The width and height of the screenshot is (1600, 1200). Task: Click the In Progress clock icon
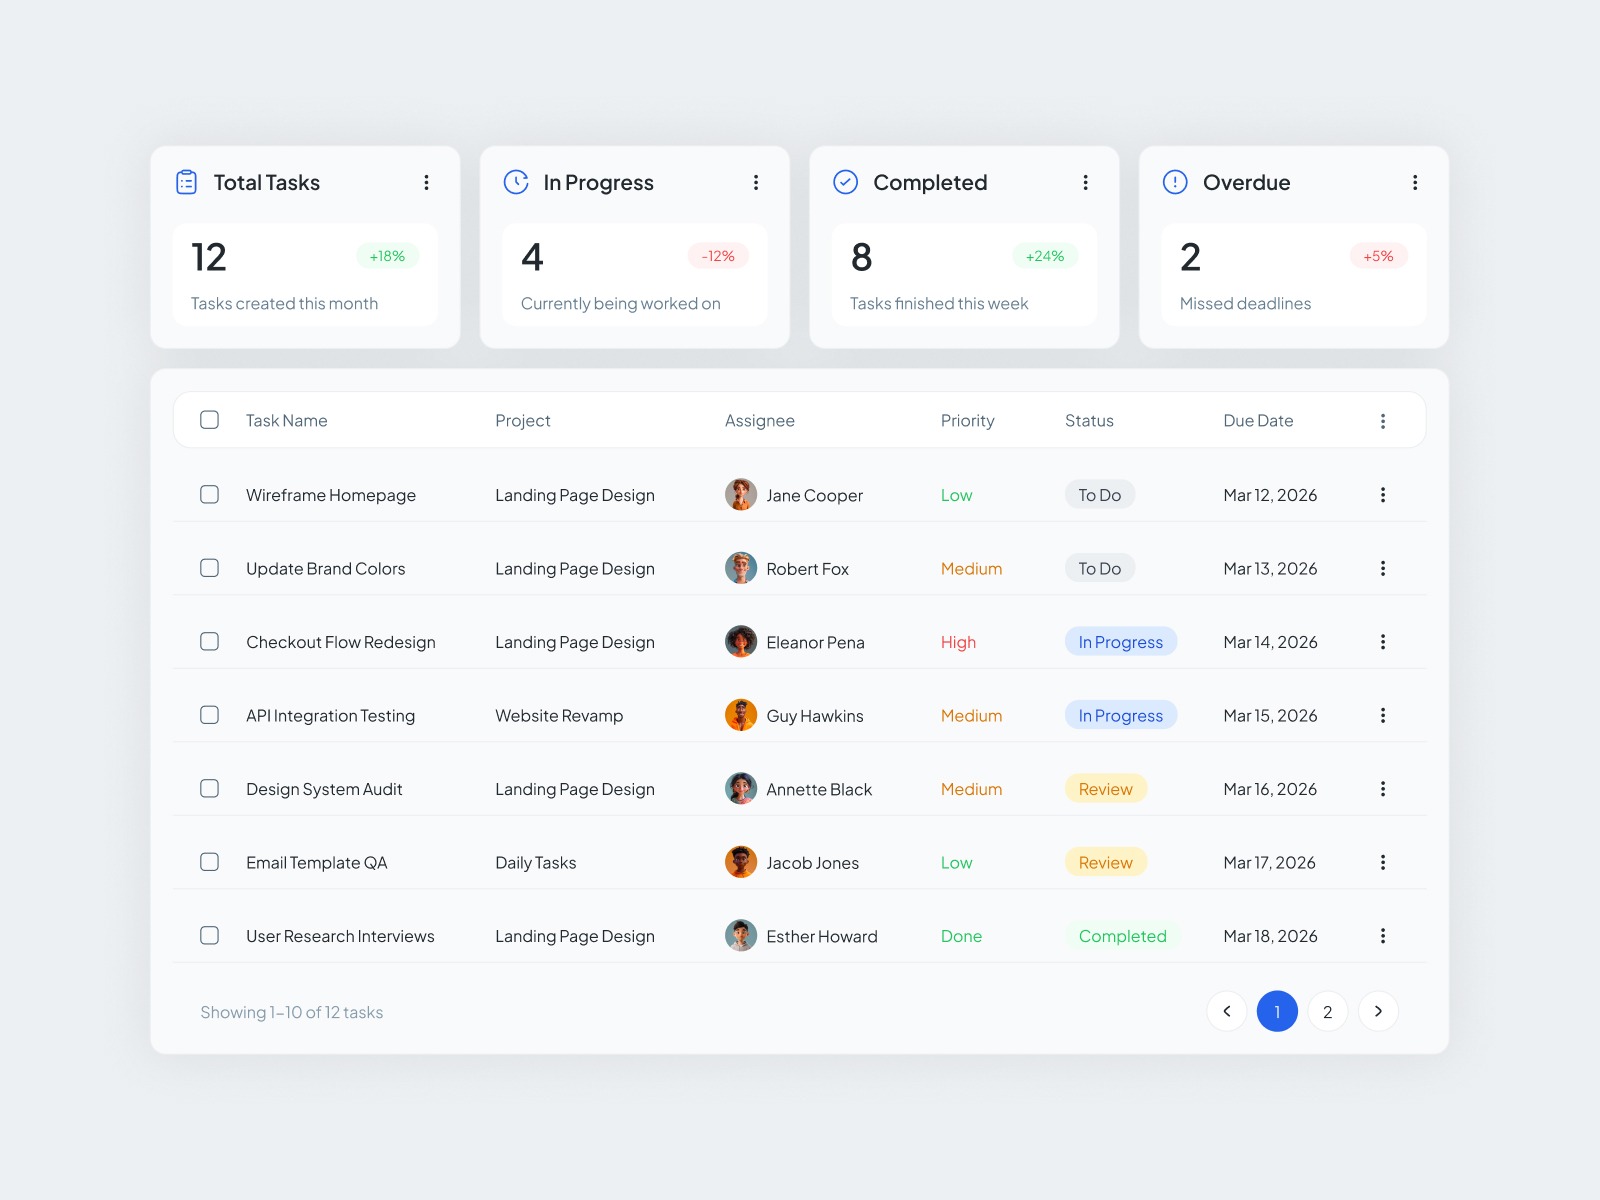516,182
